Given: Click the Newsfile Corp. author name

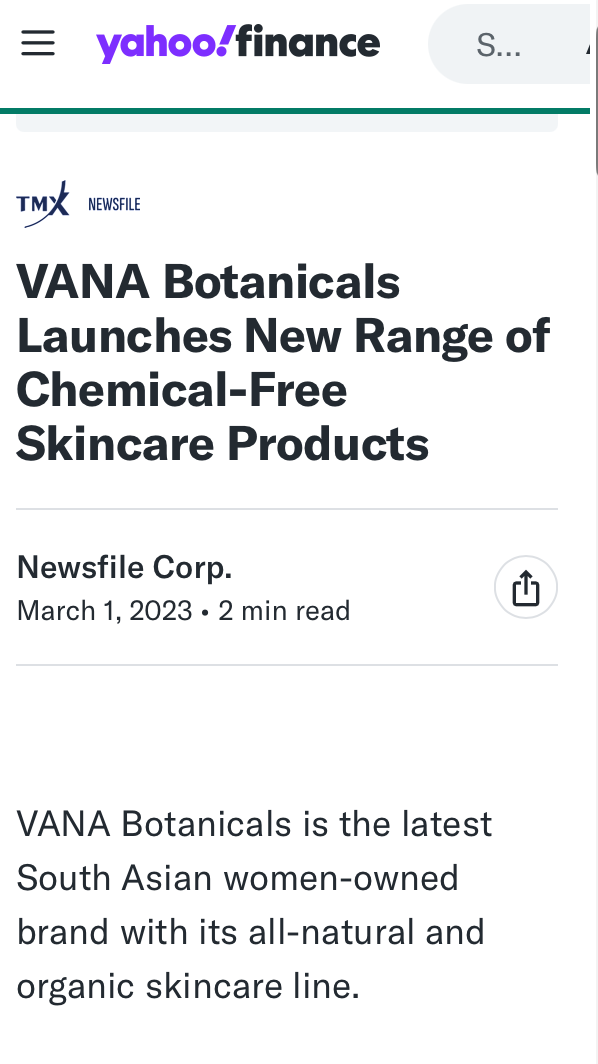Looking at the screenshot, I should (124, 567).
